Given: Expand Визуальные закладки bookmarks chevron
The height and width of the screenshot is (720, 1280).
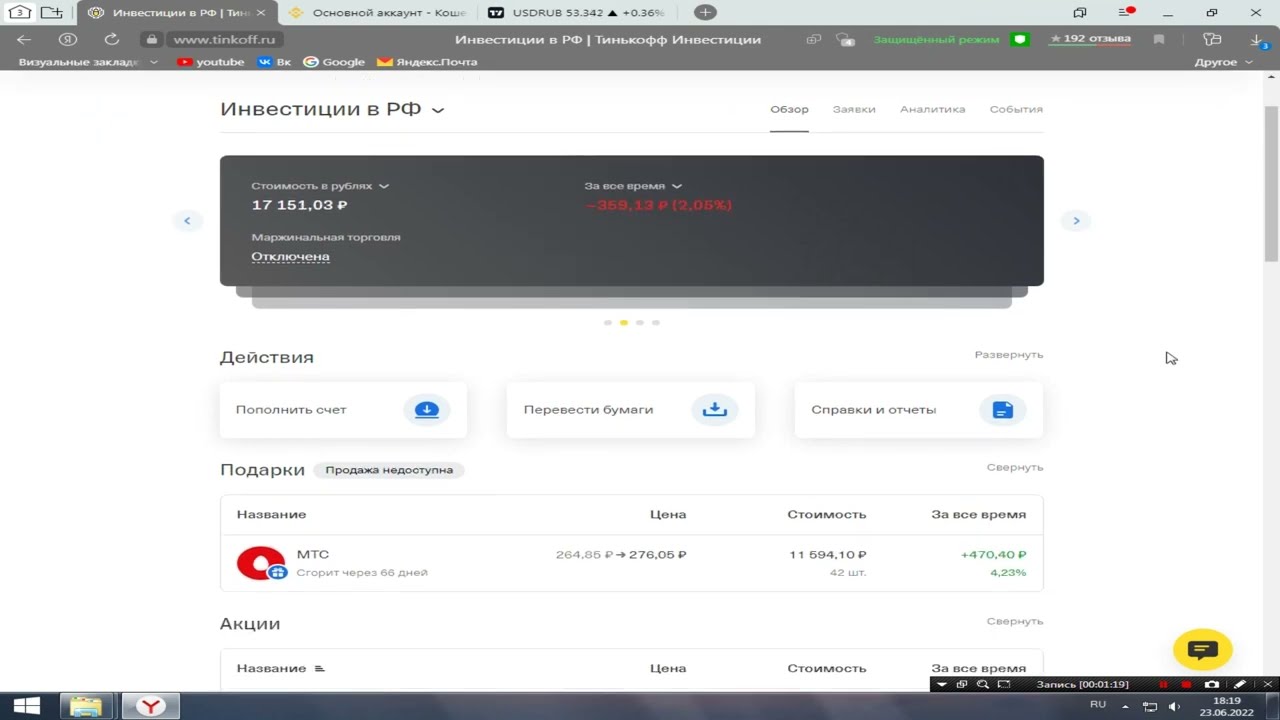Looking at the screenshot, I should click(154, 62).
